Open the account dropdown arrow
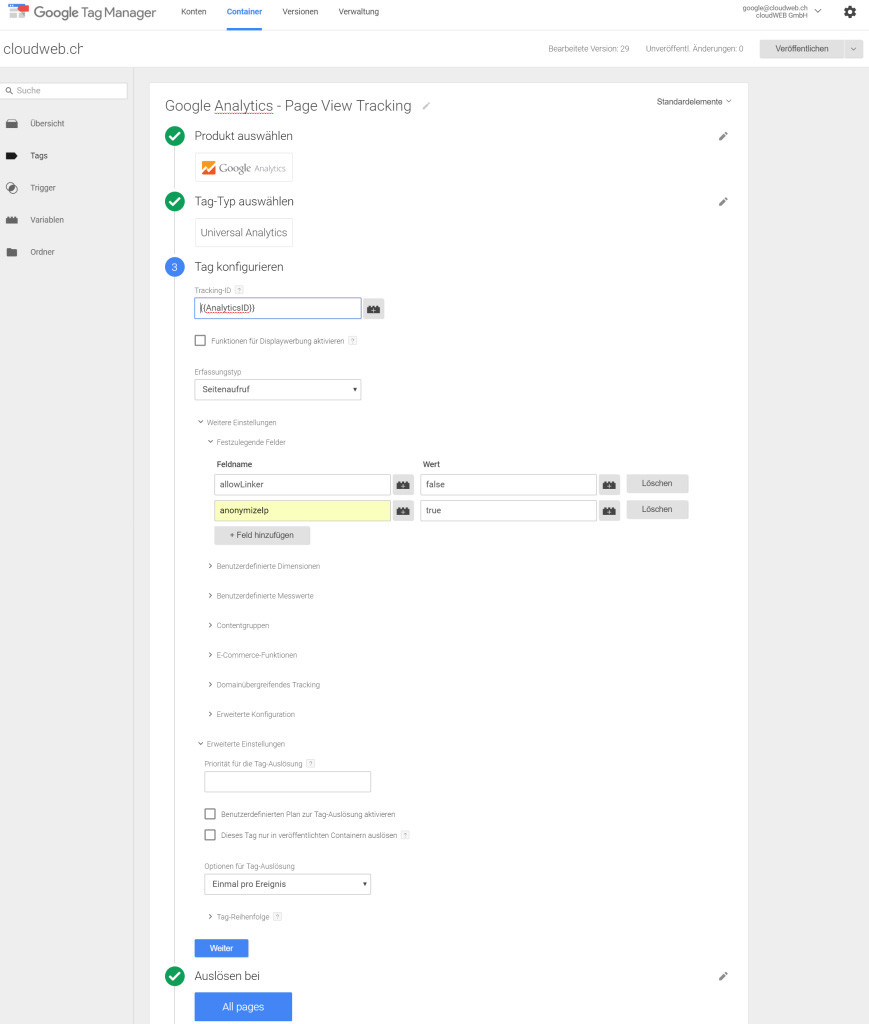This screenshot has height=1024, width=869. point(818,11)
